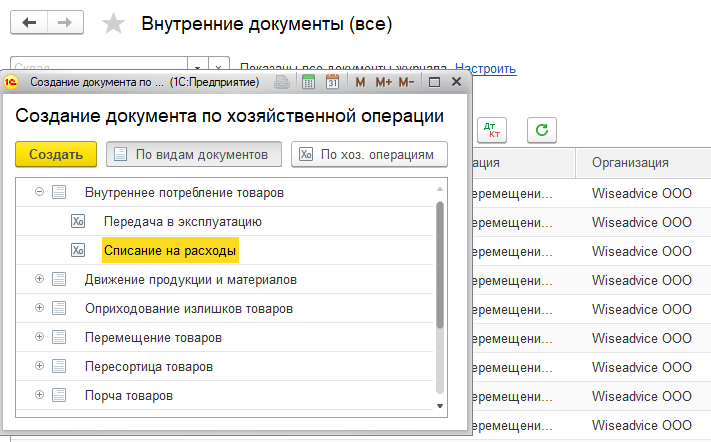This screenshot has width=711, height=442.
Task: Open the calendar icon in dialog title bar
Action: click(x=332, y=82)
